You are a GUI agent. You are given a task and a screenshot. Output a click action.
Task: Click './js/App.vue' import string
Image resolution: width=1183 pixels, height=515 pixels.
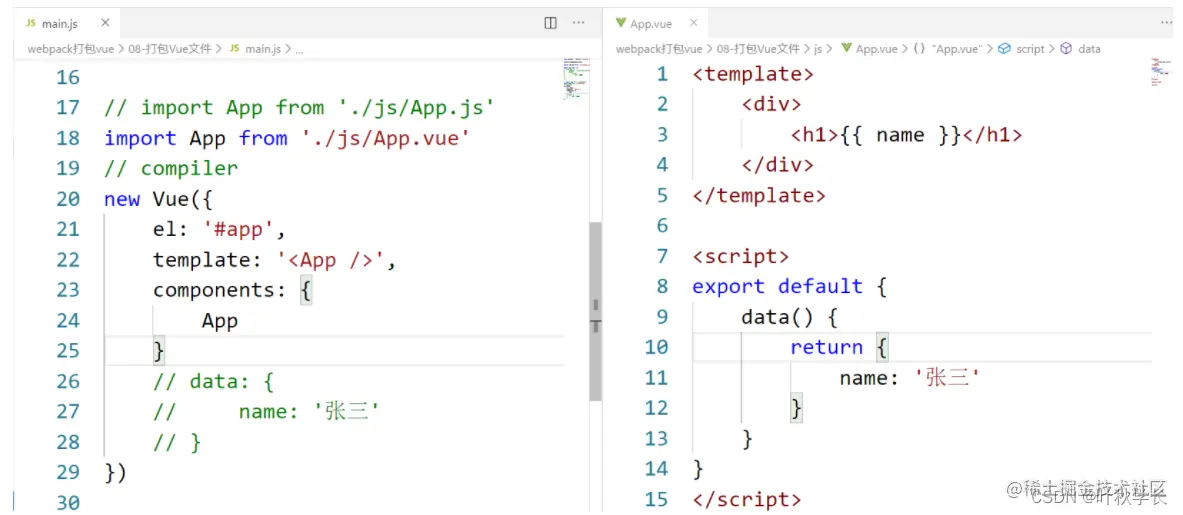(386, 138)
